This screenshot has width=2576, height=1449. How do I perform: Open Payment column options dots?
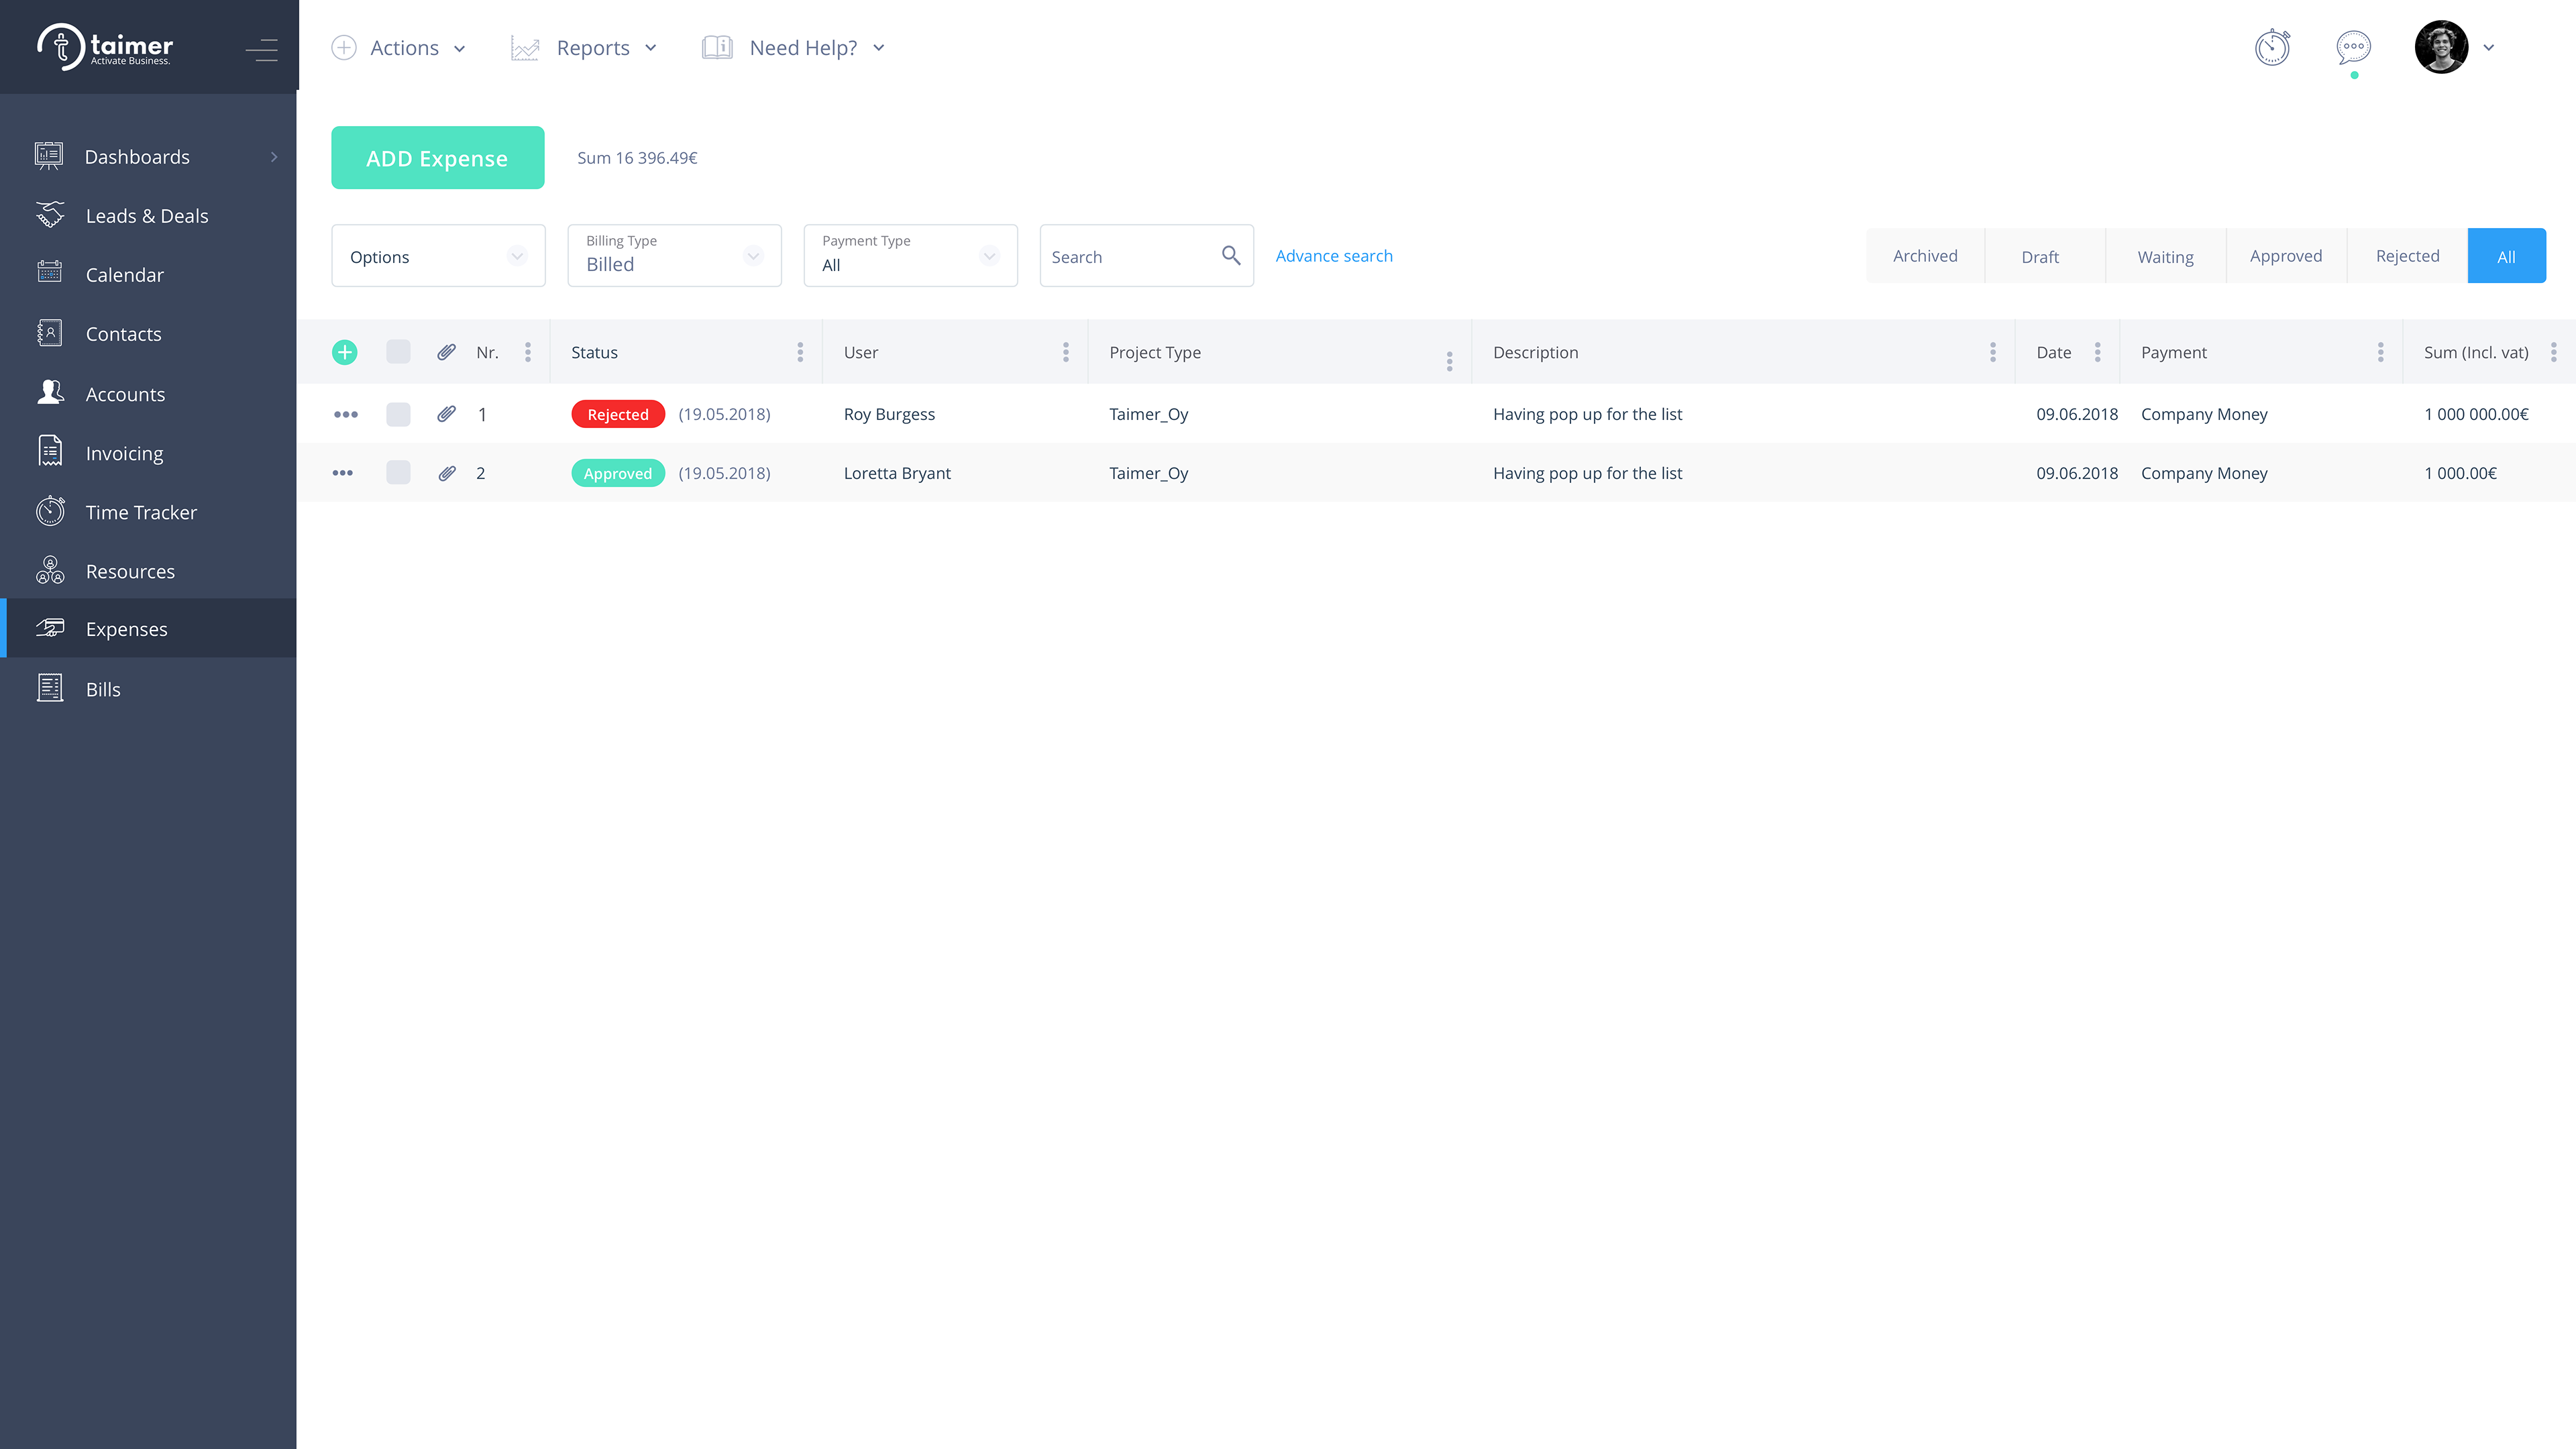coord(2381,352)
